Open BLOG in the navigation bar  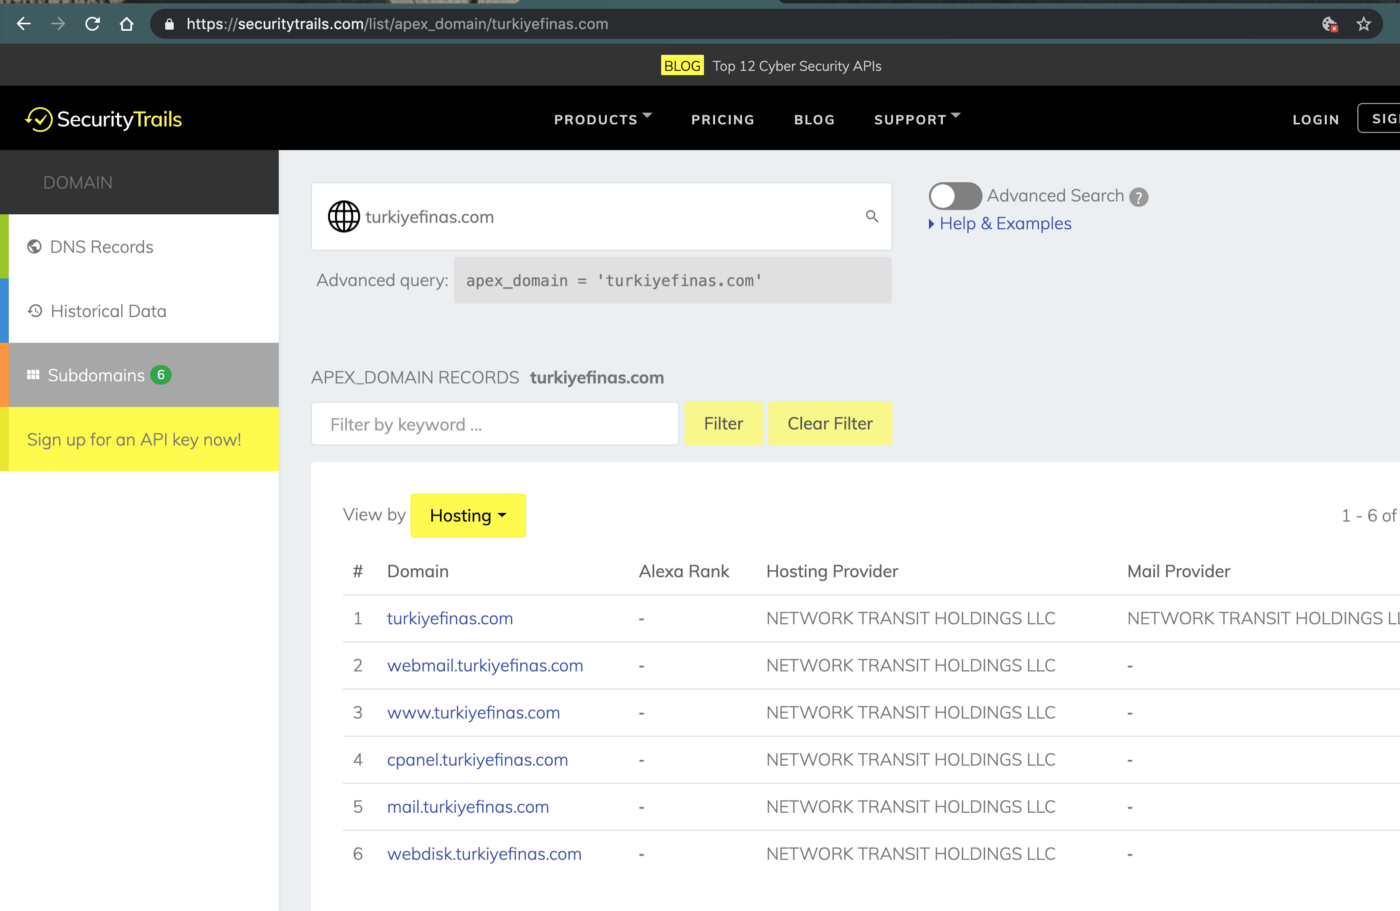pyautogui.click(x=814, y=119)
